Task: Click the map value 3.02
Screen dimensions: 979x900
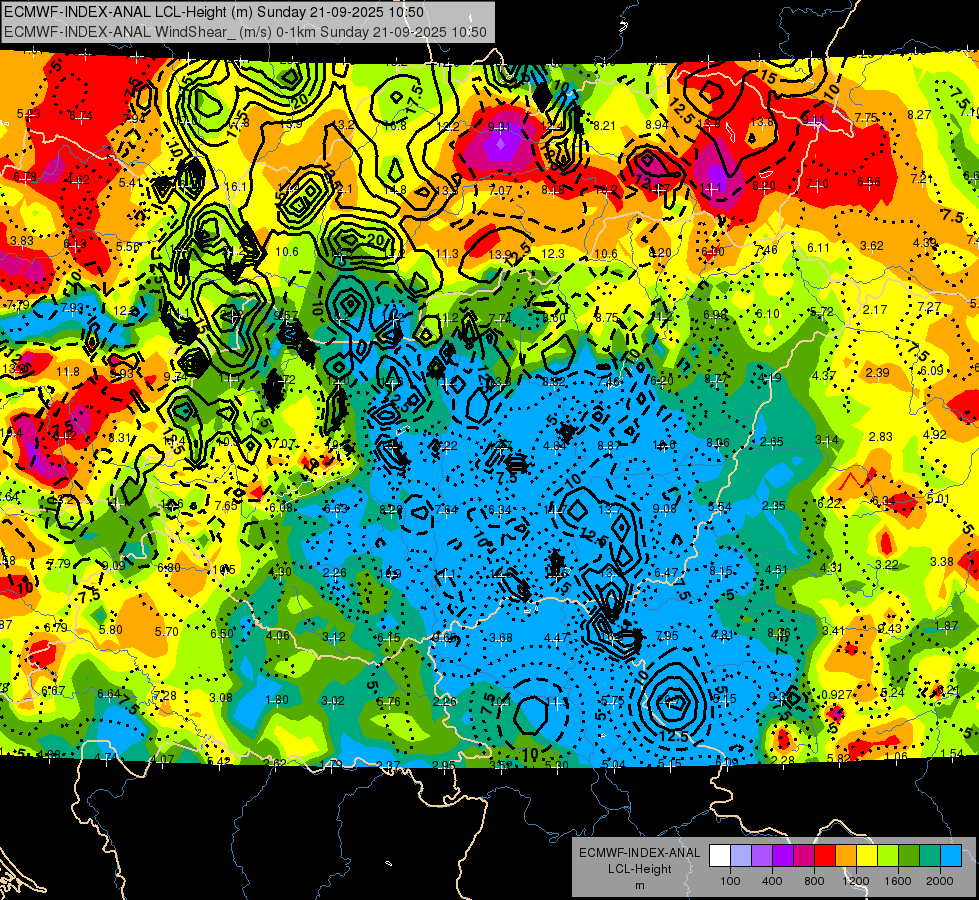Action: [x=333, y=701]
